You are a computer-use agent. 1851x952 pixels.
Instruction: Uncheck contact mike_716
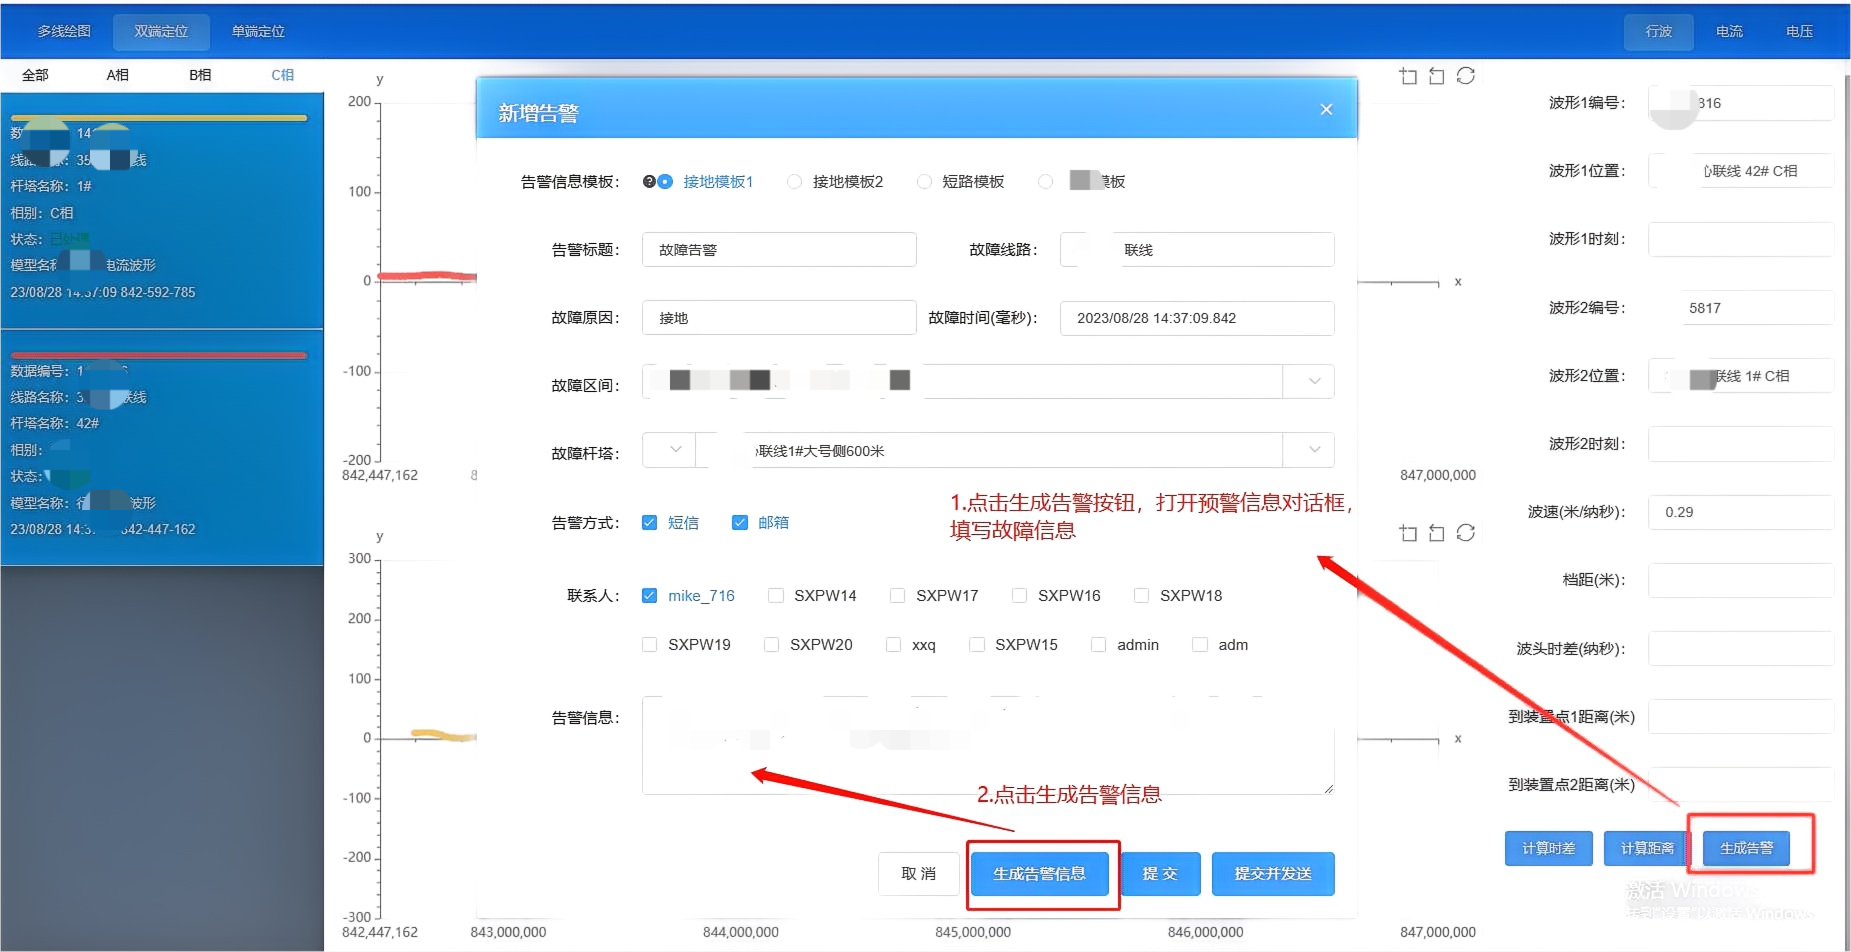pyautogui.click(x=649, y=595)
